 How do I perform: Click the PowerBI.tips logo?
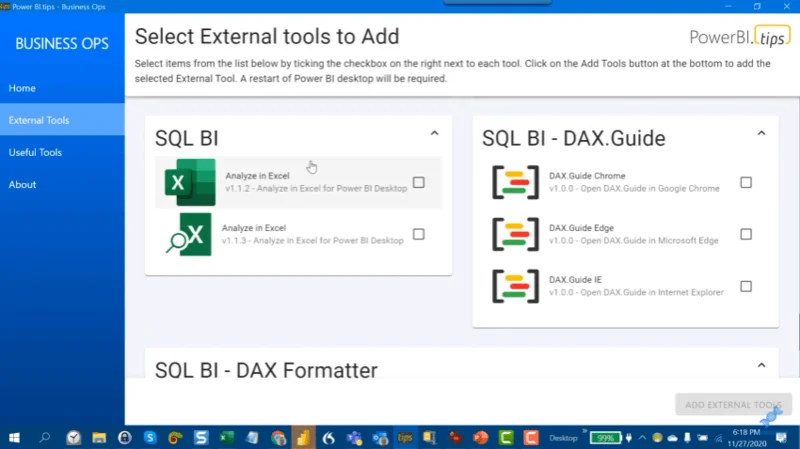pos(740,37)
